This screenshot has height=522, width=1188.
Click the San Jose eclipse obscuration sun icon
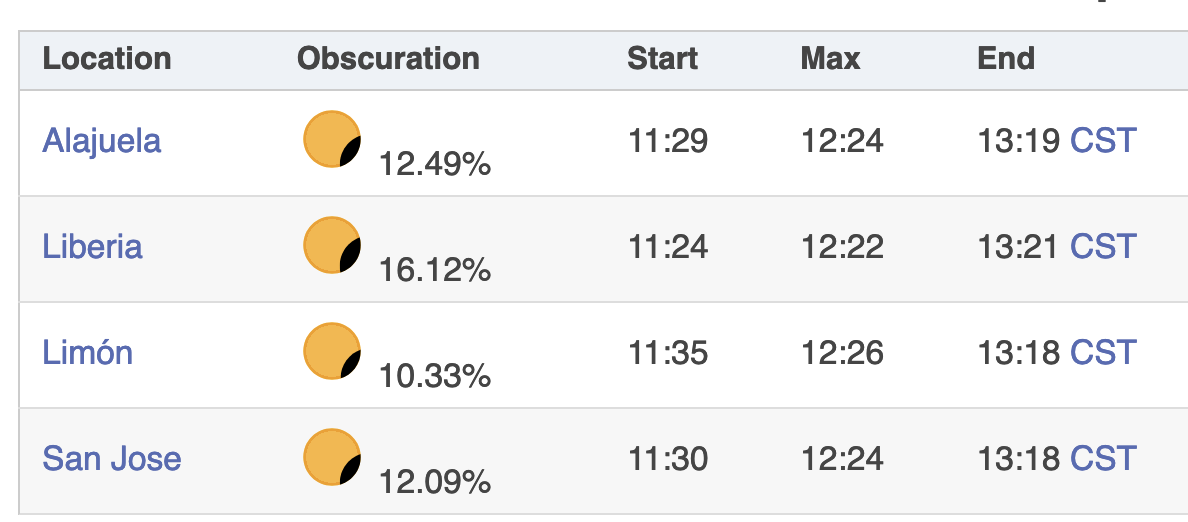point(331,458)
